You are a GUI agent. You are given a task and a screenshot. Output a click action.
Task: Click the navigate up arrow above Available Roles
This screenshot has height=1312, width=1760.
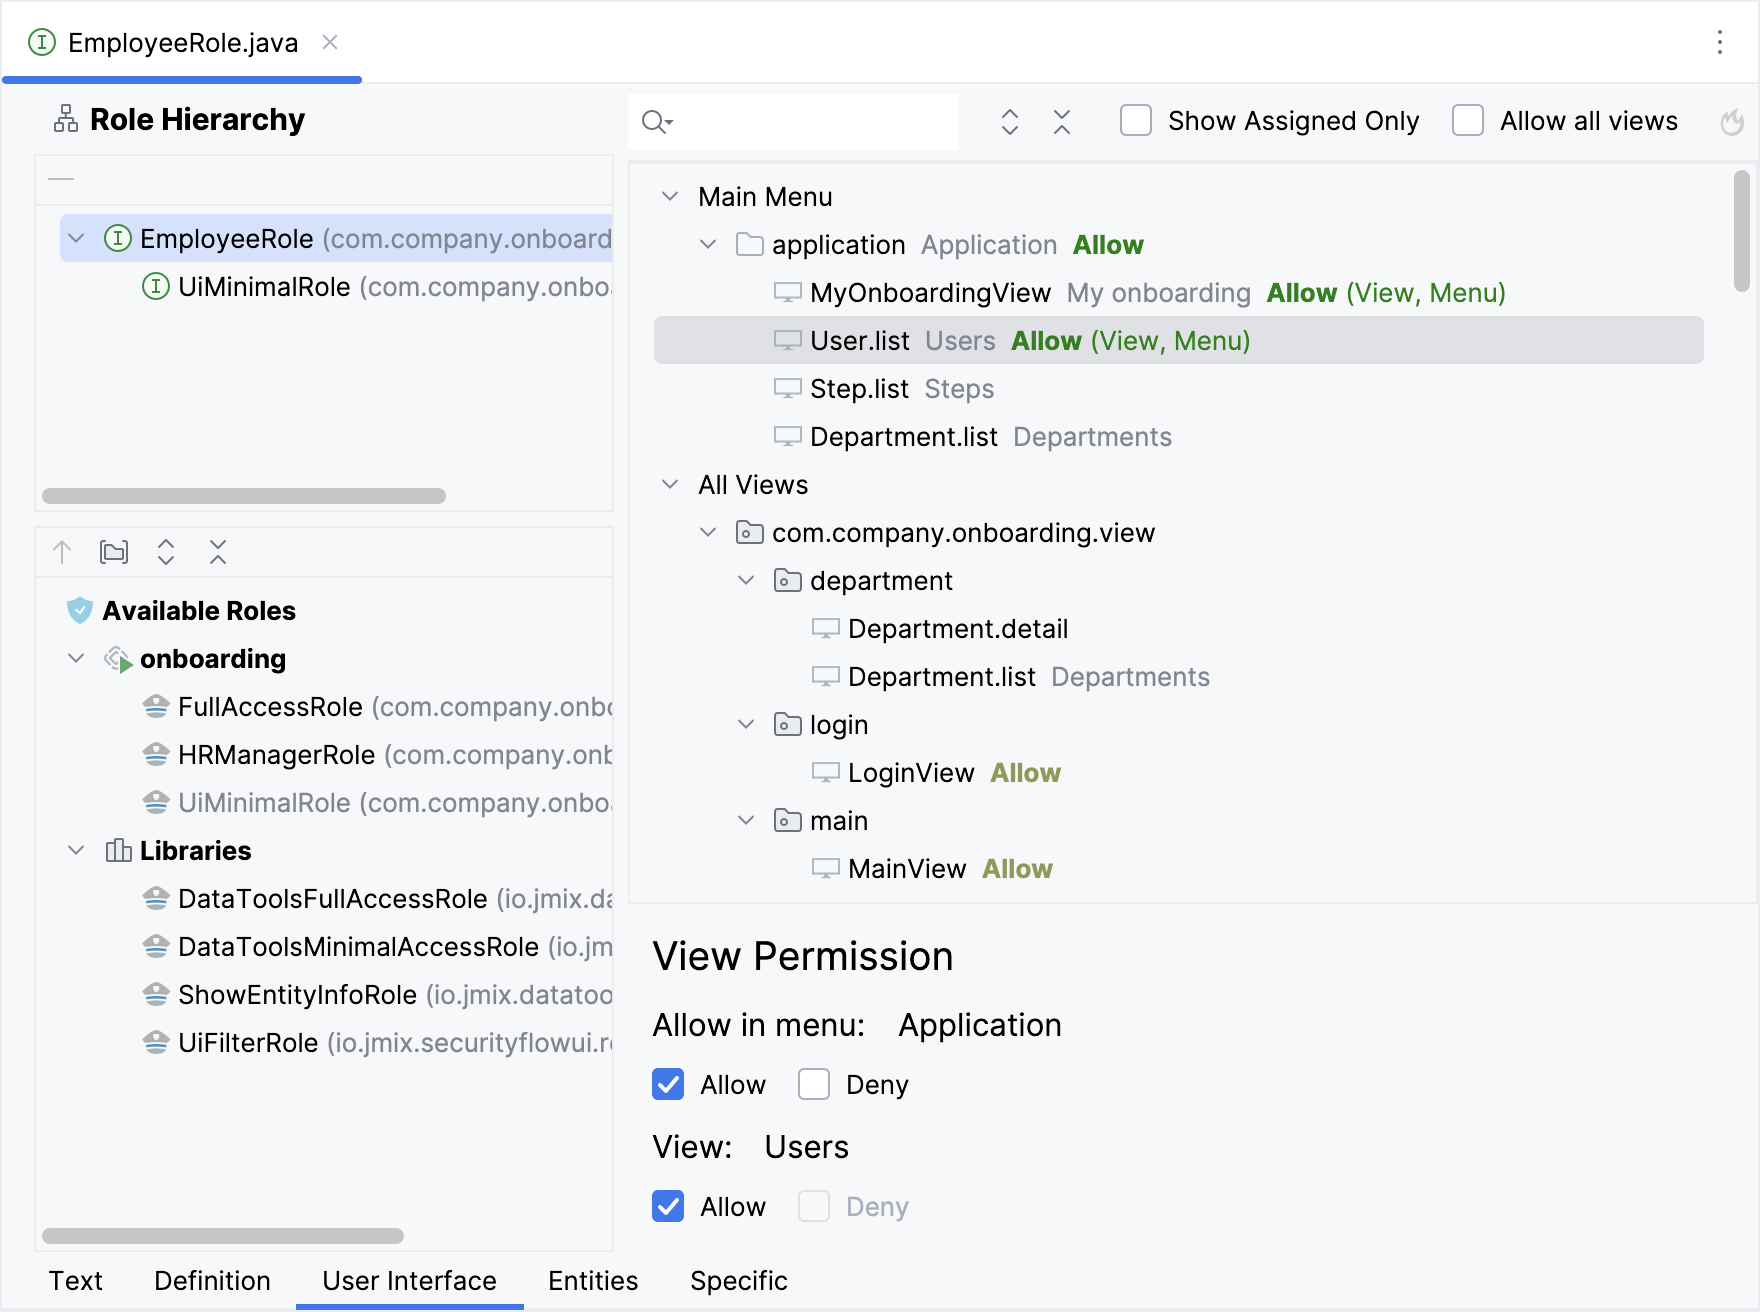point(62,551)
